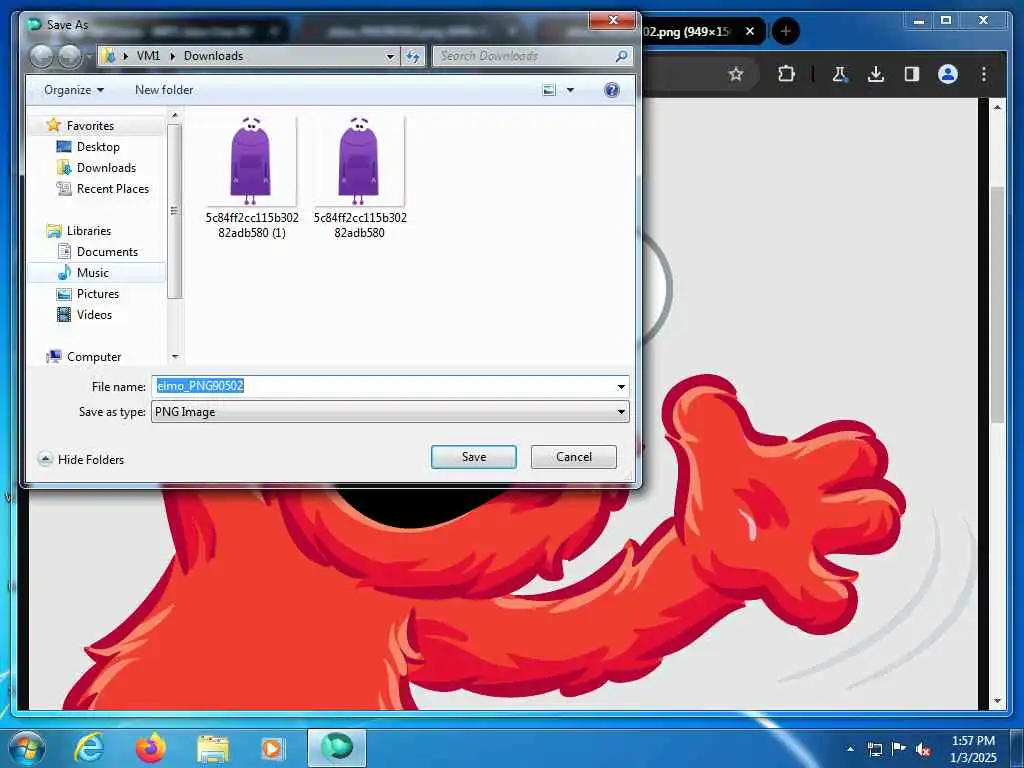Screen dimensions: 1024x768
Task: Open the Documents library
Action: coord(107,251)
